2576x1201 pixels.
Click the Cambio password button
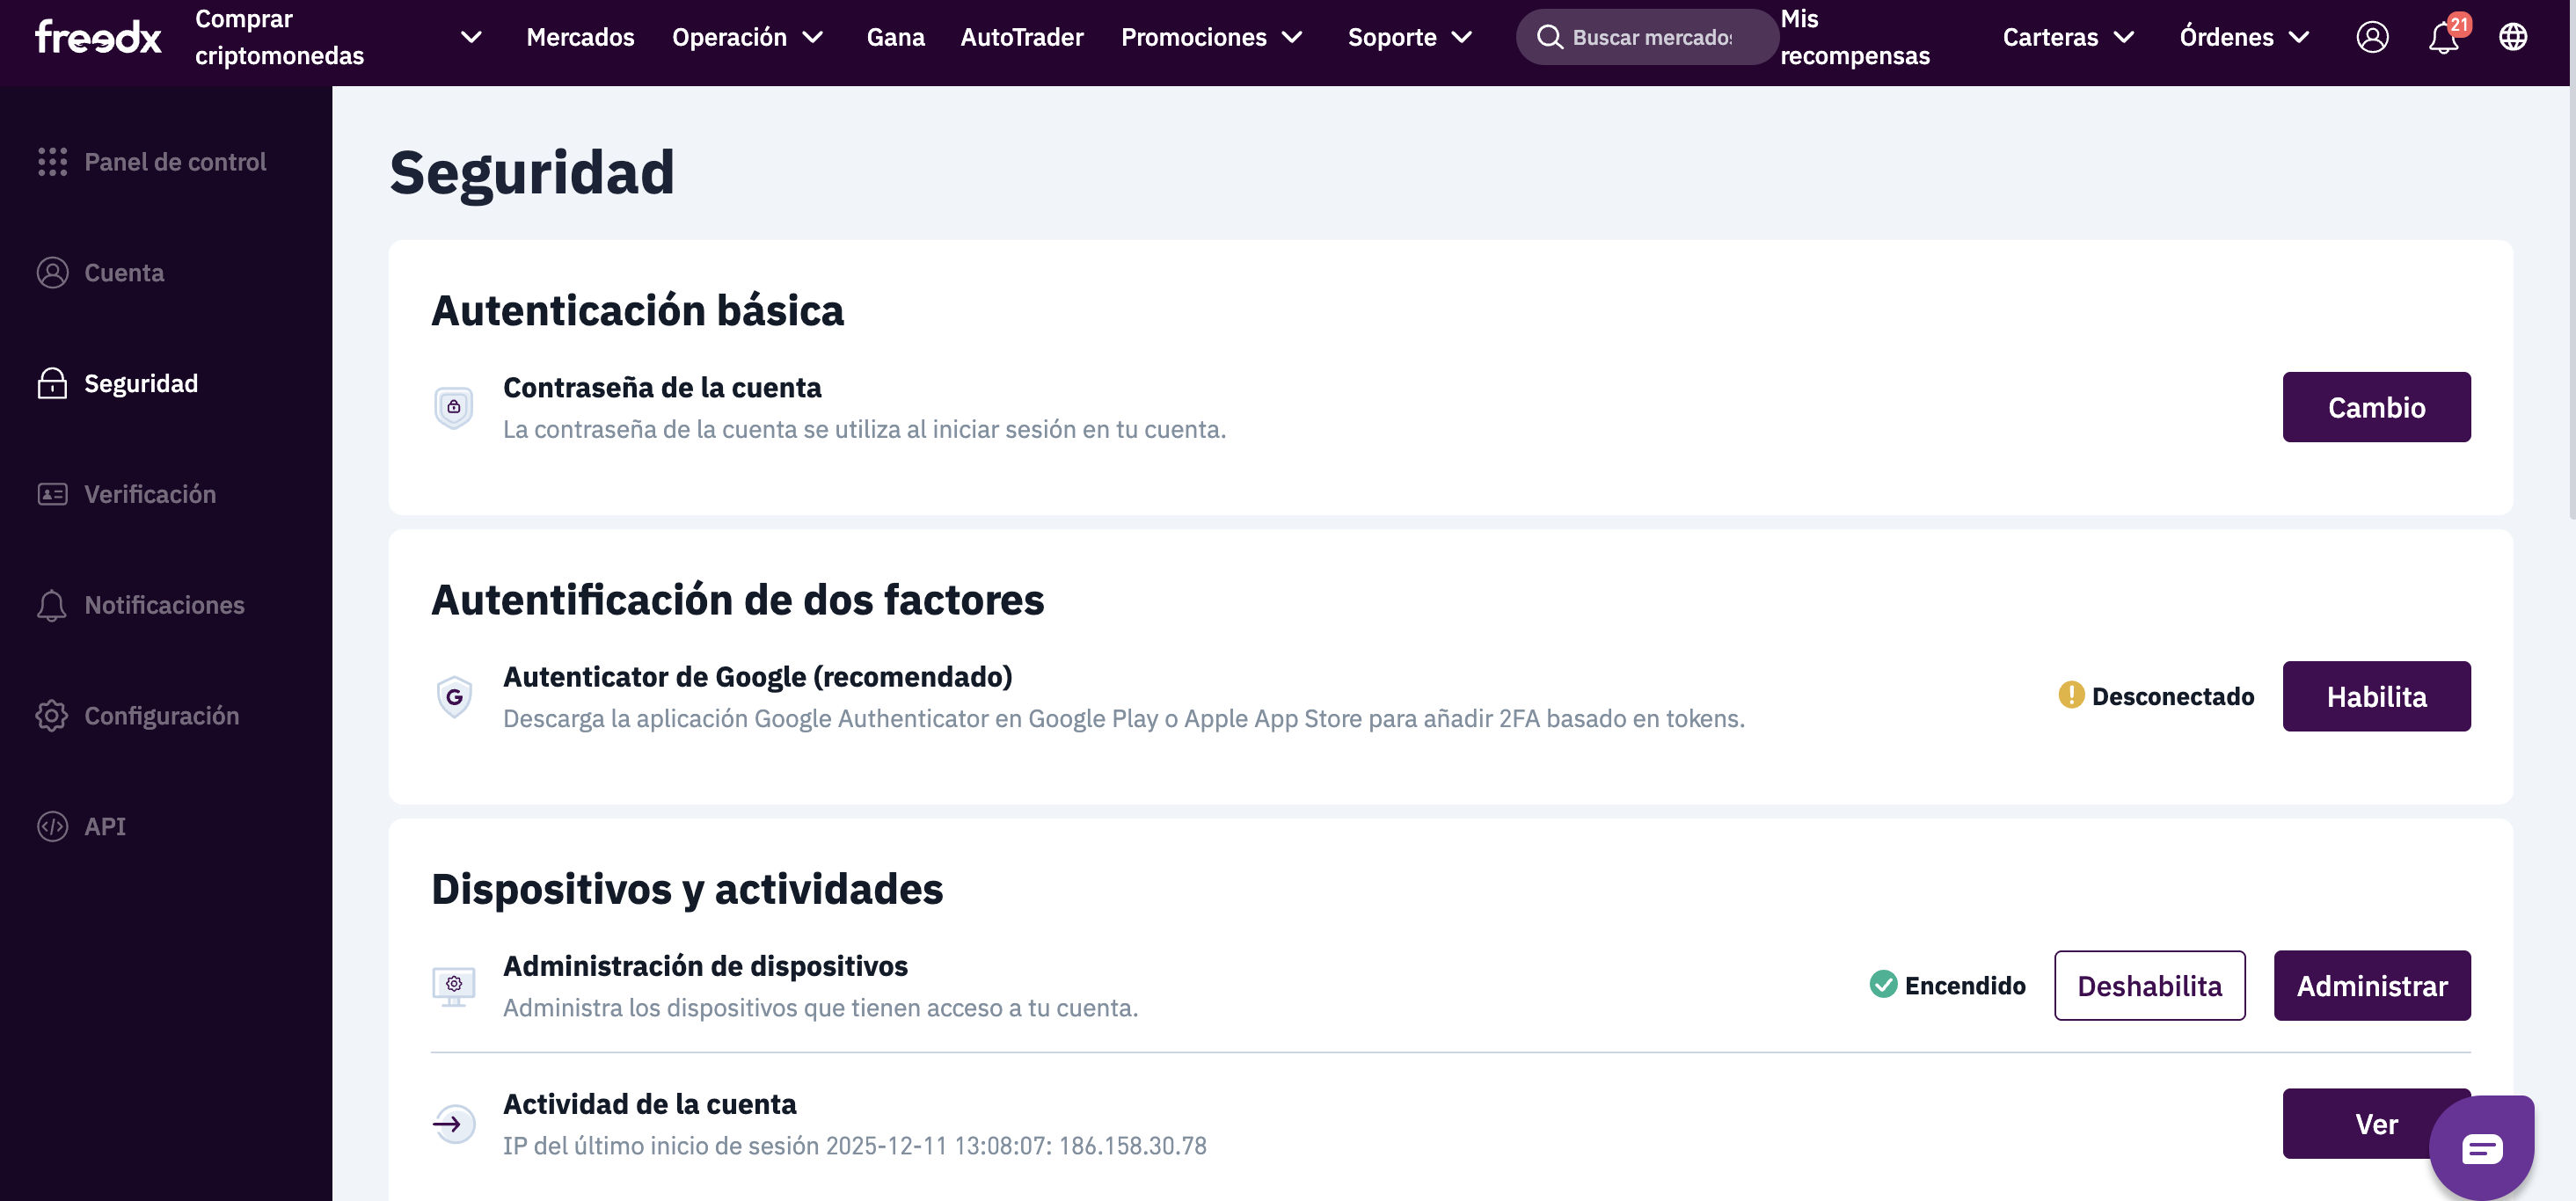tap(2376, 407)
